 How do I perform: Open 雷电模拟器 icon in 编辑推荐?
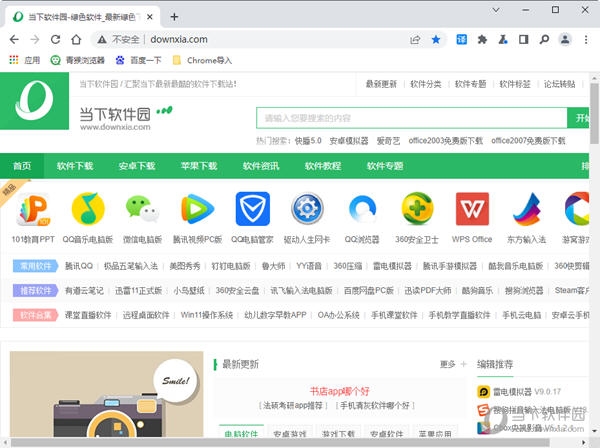click(x=484, y=392)
